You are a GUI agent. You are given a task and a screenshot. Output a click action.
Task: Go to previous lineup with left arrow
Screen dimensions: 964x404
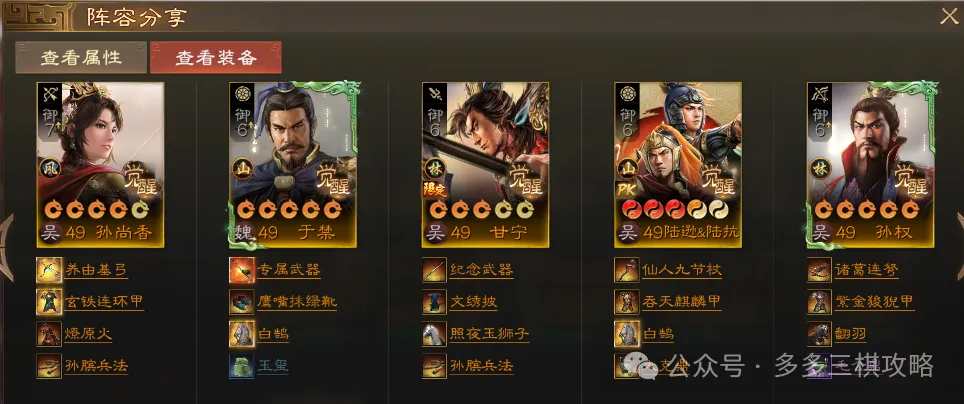6,246
